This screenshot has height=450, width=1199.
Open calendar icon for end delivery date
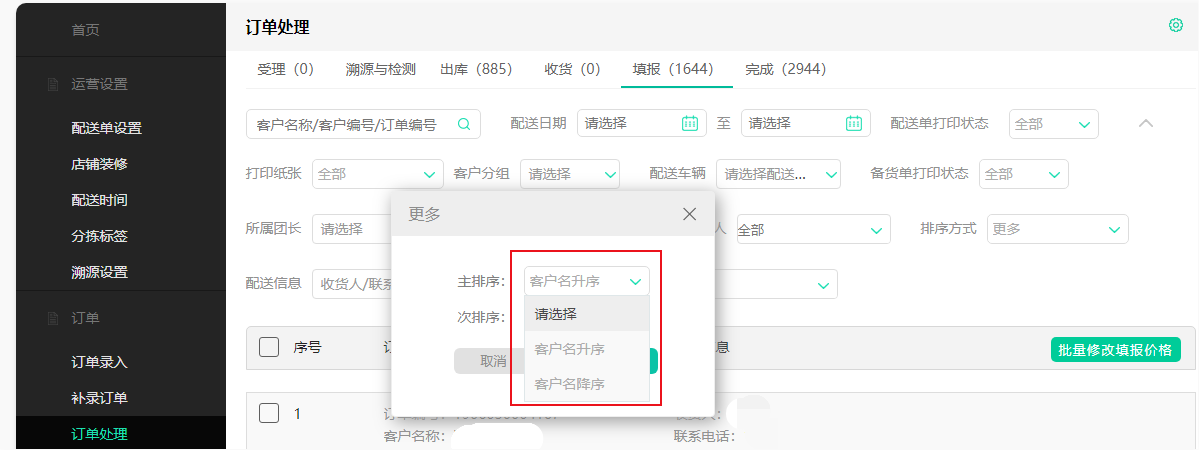pyautogui.click(x=854, y=123)
